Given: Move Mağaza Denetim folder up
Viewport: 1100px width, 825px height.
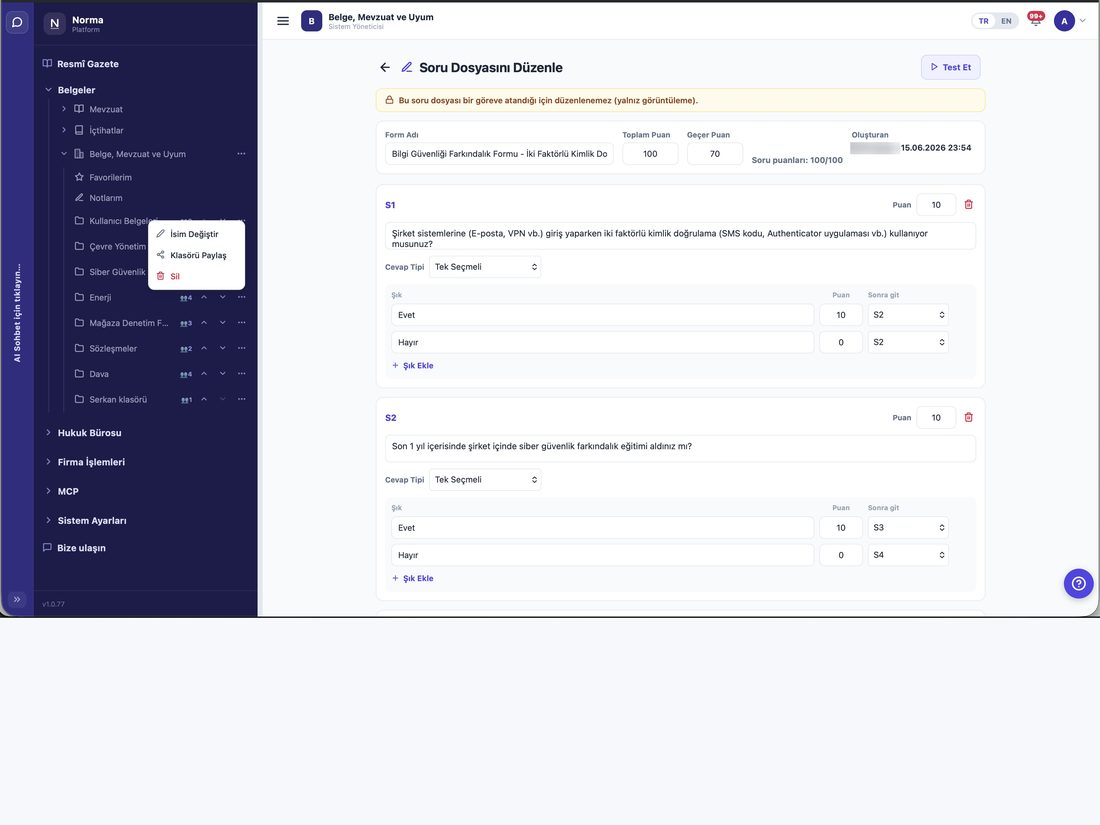Looking at the screenshot, I should coord(204,323).
